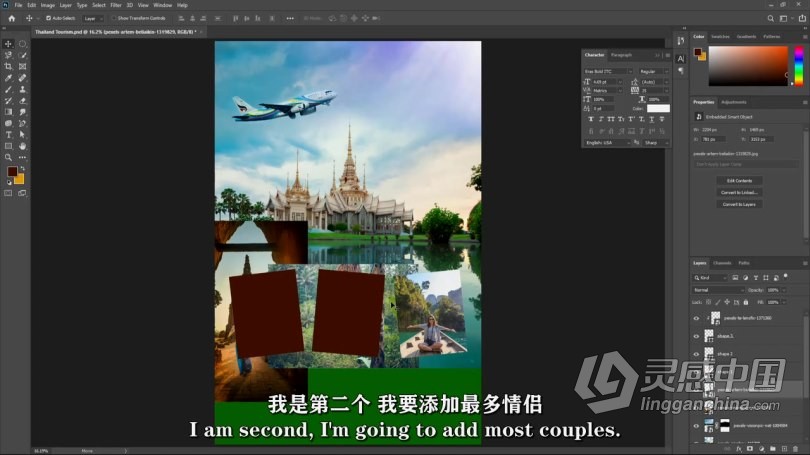Open the Image menu
Viewport: 810px width, 455px height.
click(48, 5)
